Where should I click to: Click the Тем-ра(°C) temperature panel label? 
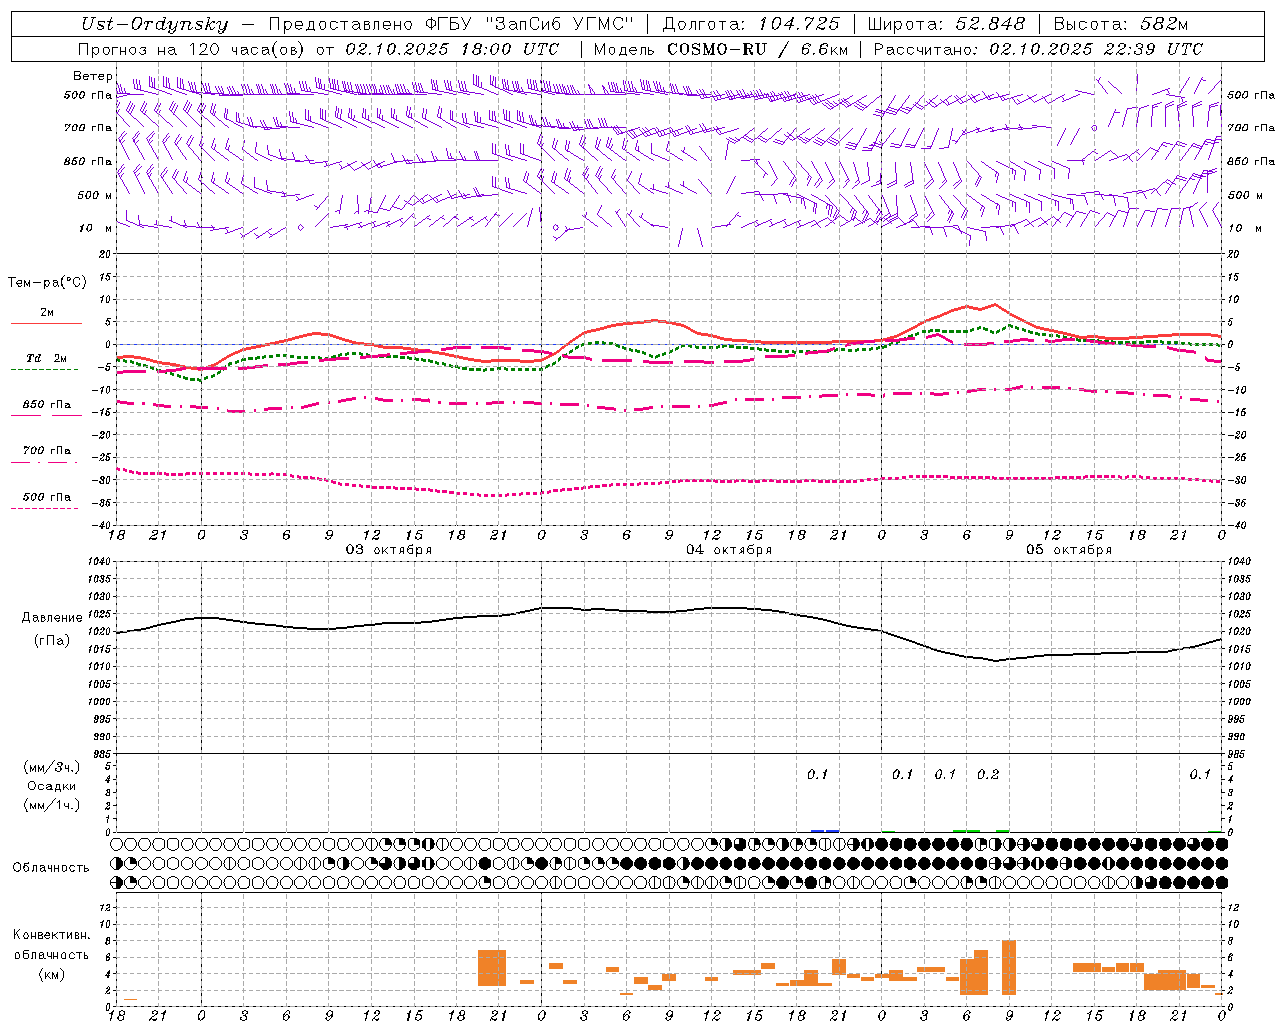pos(47,283)
